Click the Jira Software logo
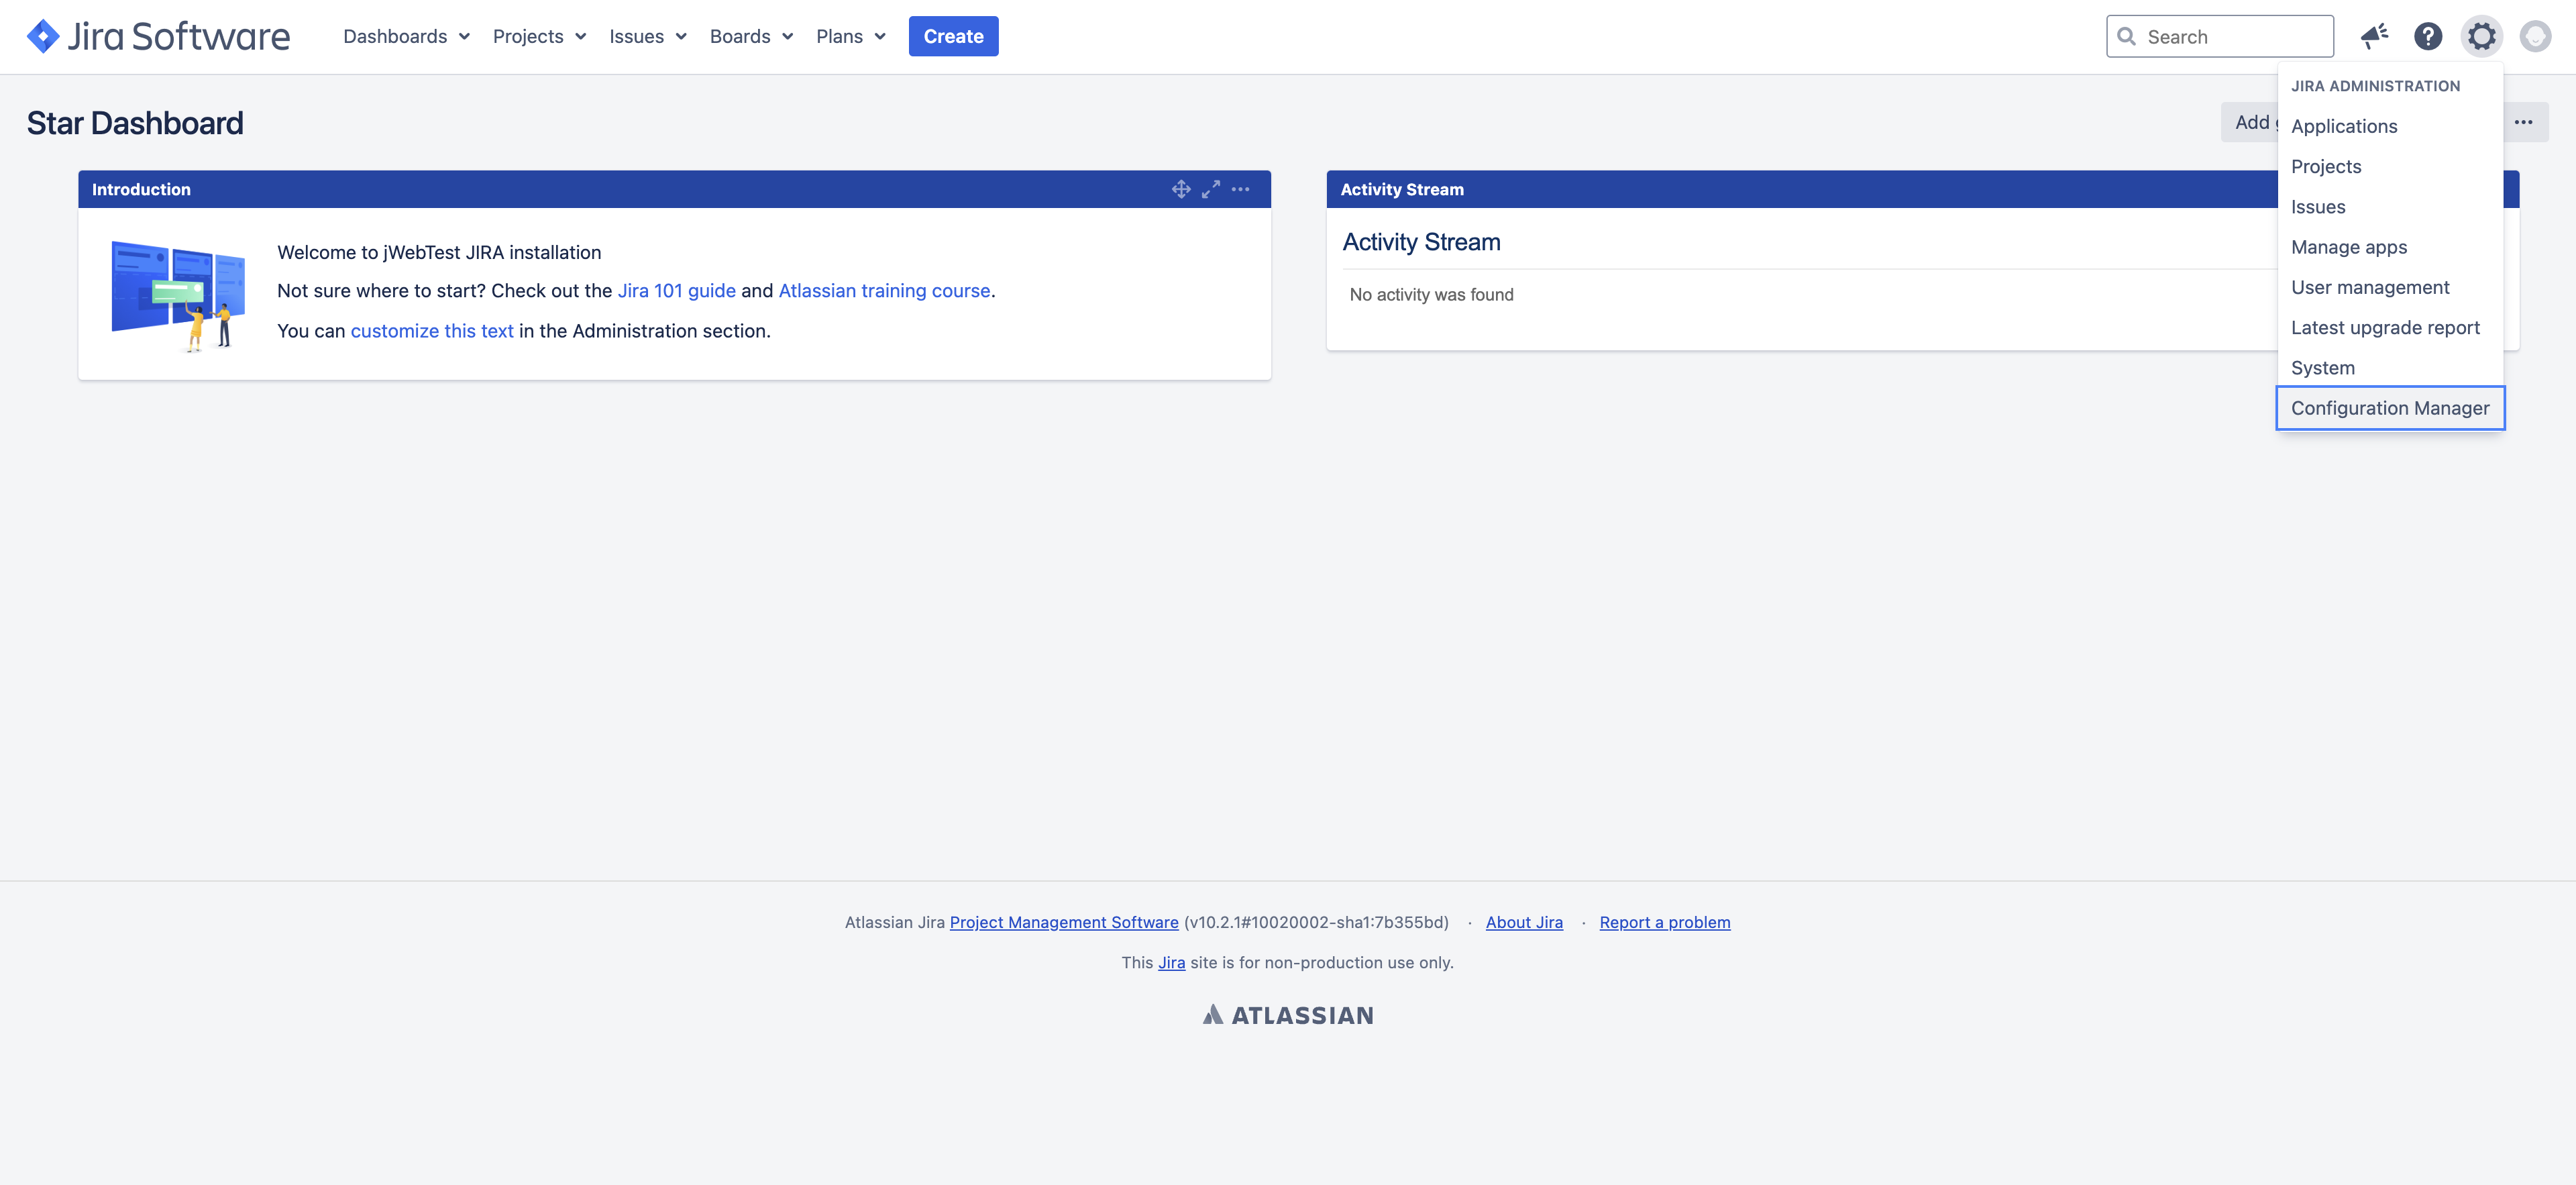This screenshot has height=1185, width=2576. click(x=158, y=37)
